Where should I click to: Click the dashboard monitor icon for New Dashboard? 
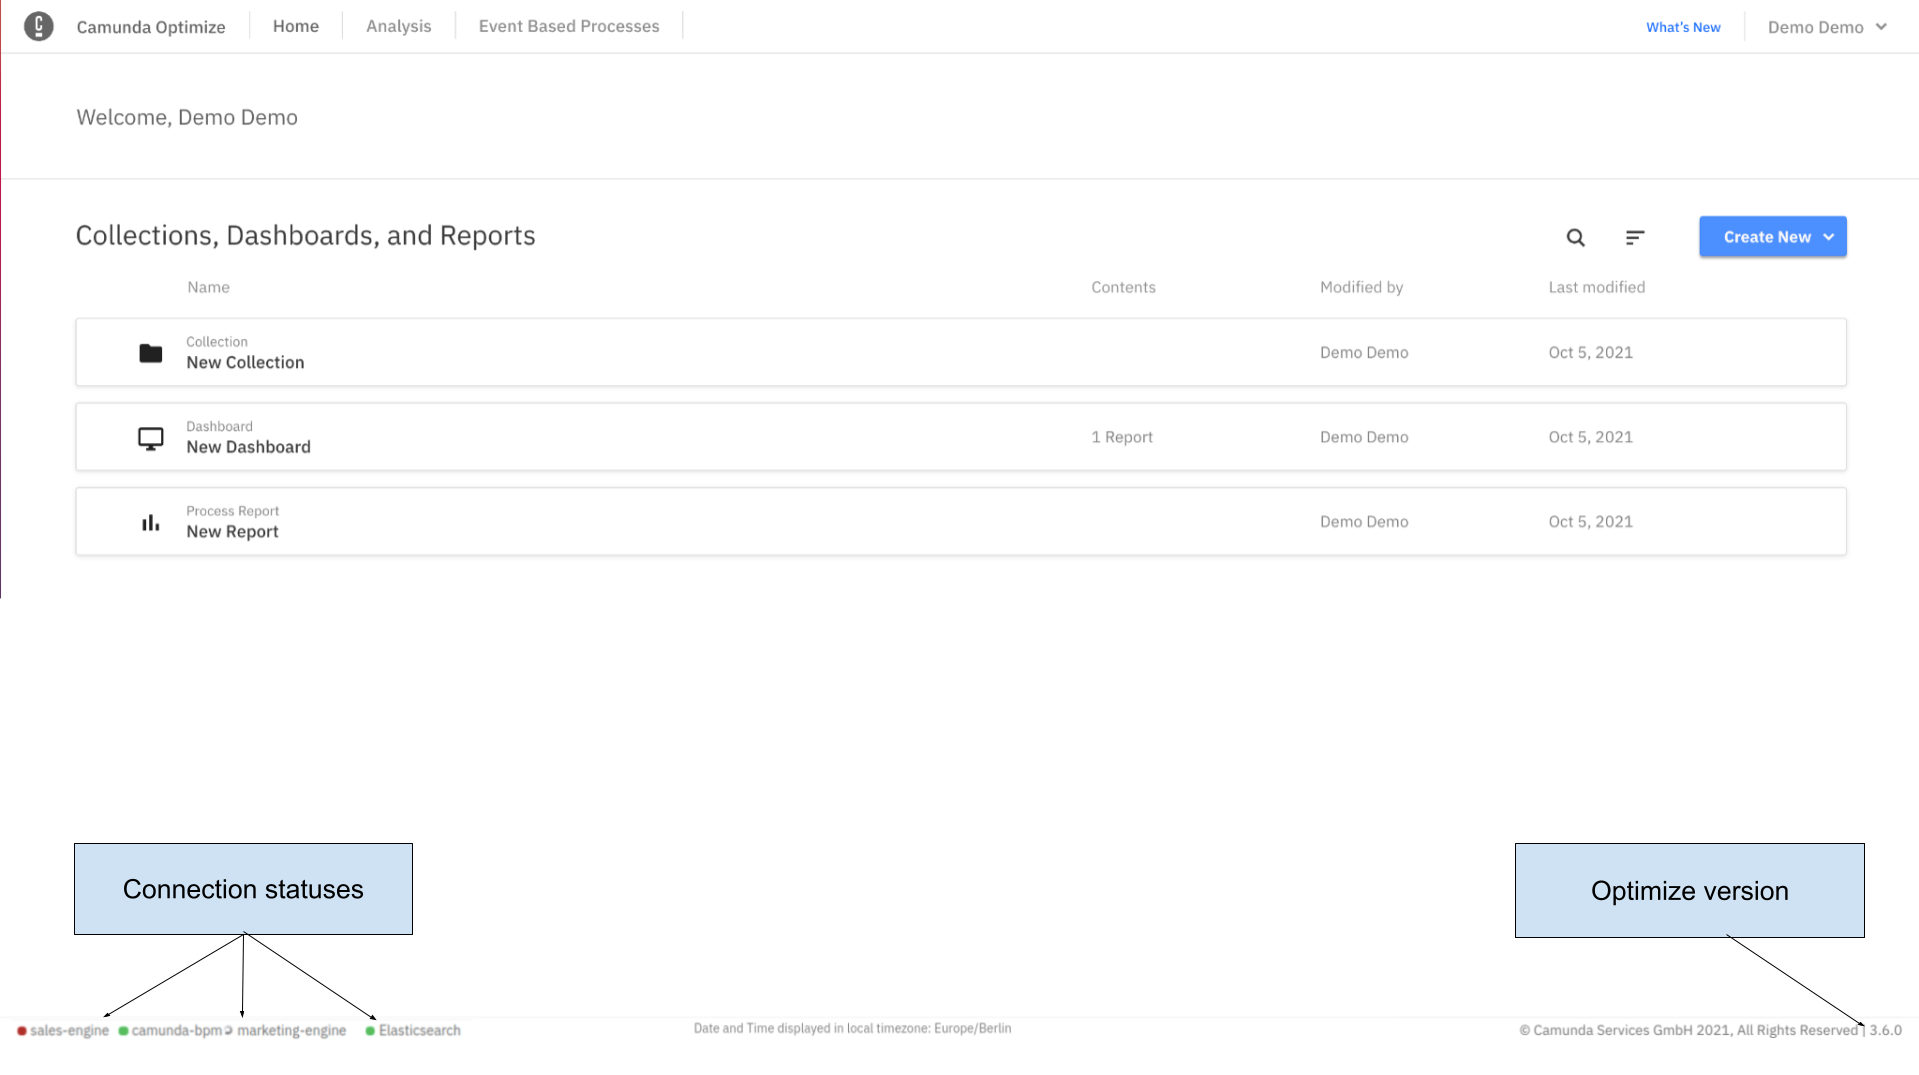[150, 437]
